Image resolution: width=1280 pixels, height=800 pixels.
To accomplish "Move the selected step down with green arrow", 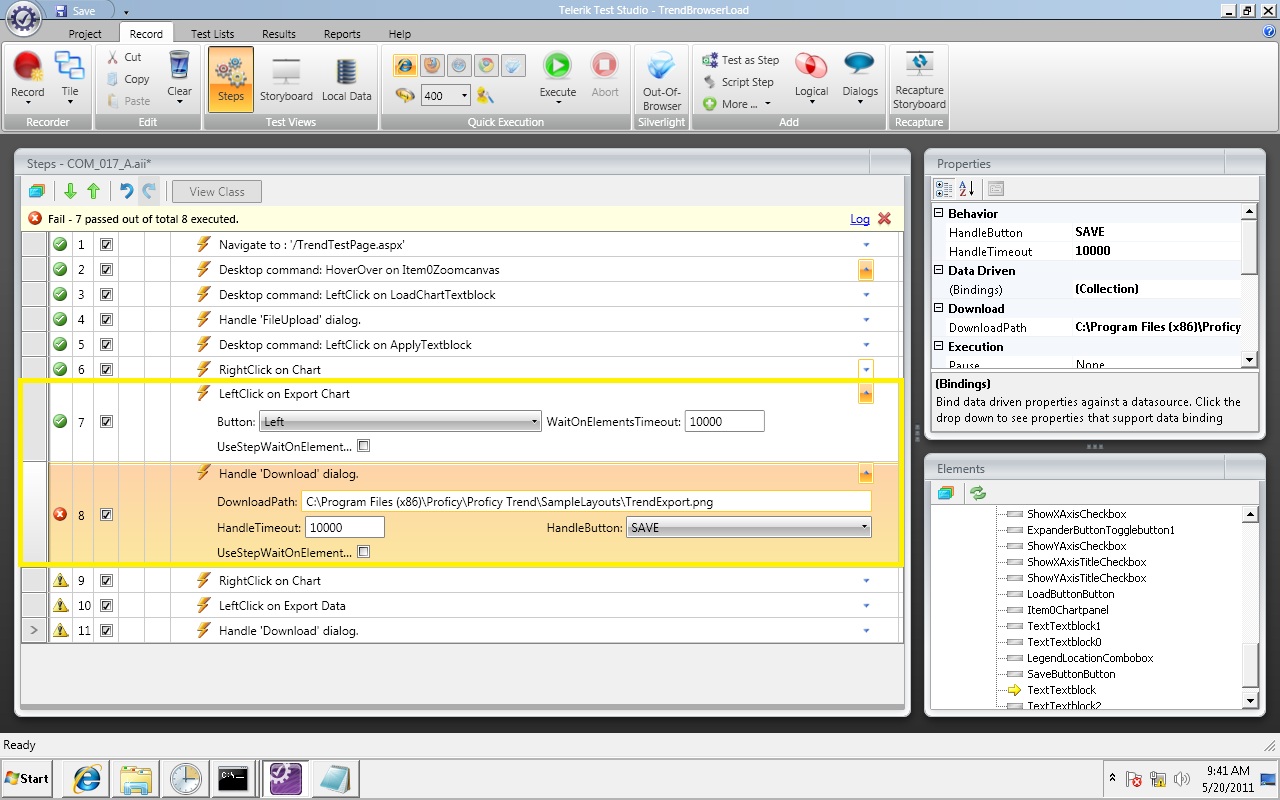I will point(70,191).
